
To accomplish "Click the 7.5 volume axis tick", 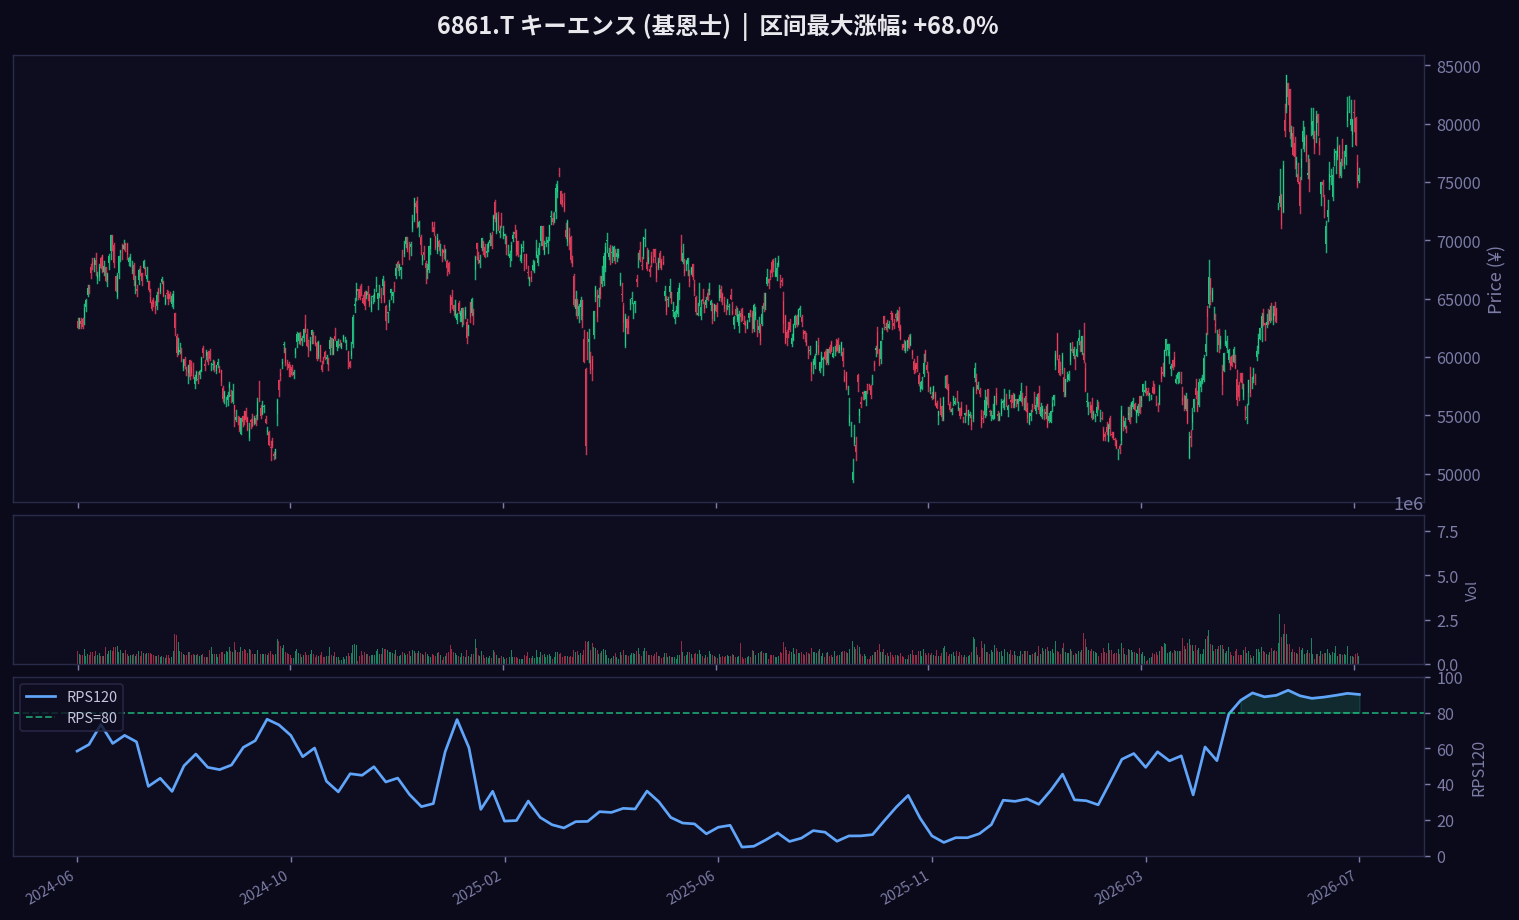I will pyautogui.click(x=1447, y=532).
